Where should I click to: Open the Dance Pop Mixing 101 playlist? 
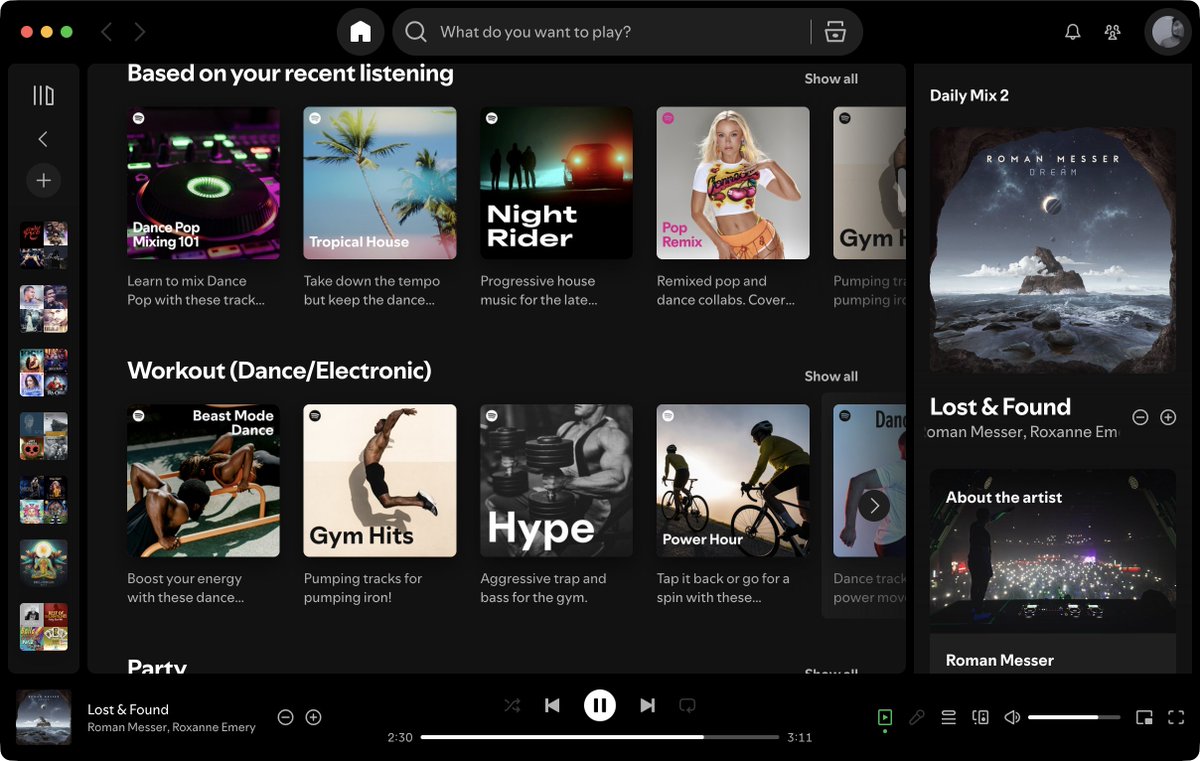(x=203, y=183)
